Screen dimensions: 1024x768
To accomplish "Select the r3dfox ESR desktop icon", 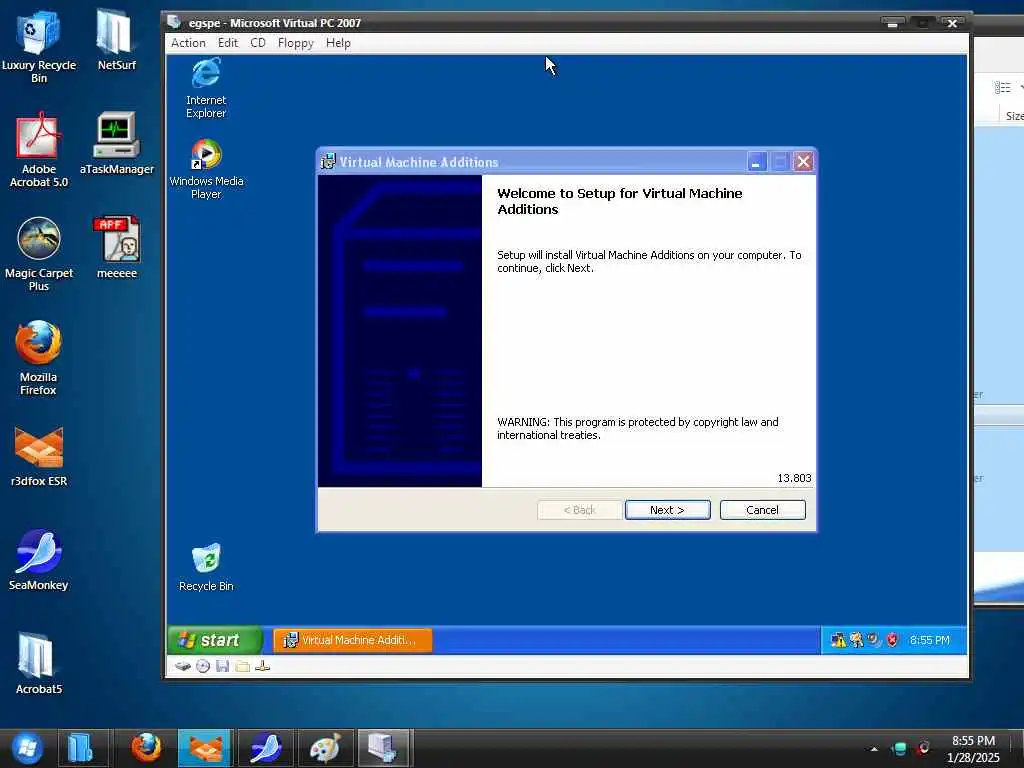I will tap(39, 456).
